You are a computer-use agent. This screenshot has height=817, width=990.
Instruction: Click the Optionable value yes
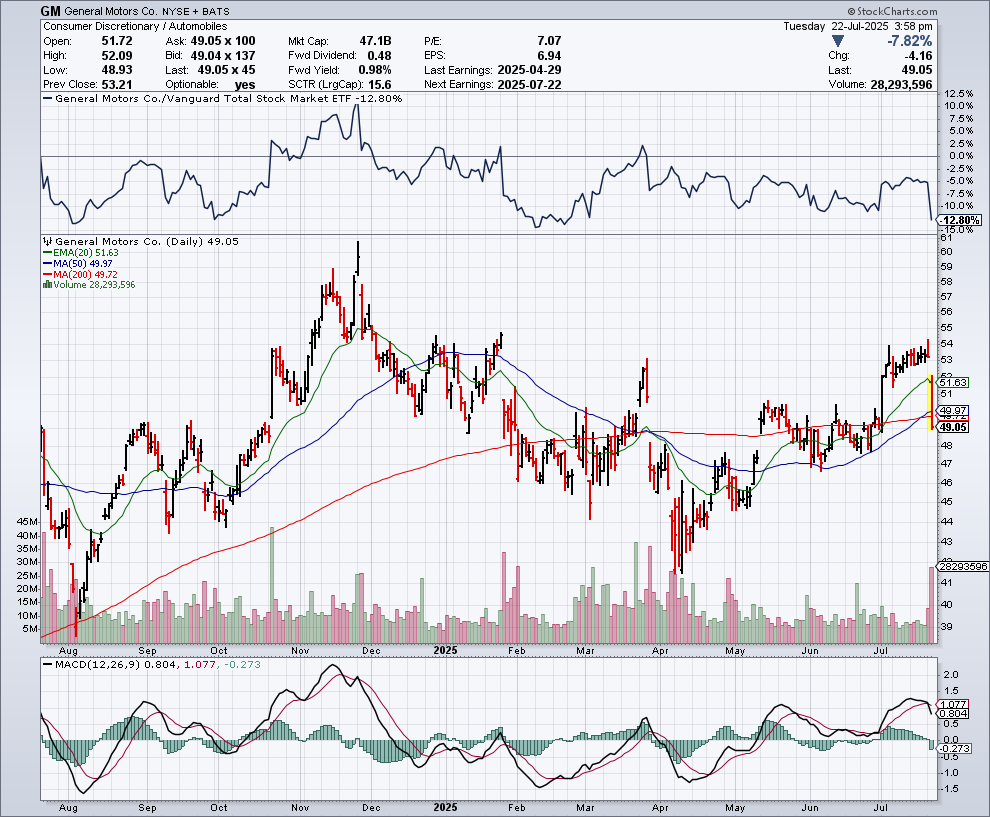[x=244, y=85]
